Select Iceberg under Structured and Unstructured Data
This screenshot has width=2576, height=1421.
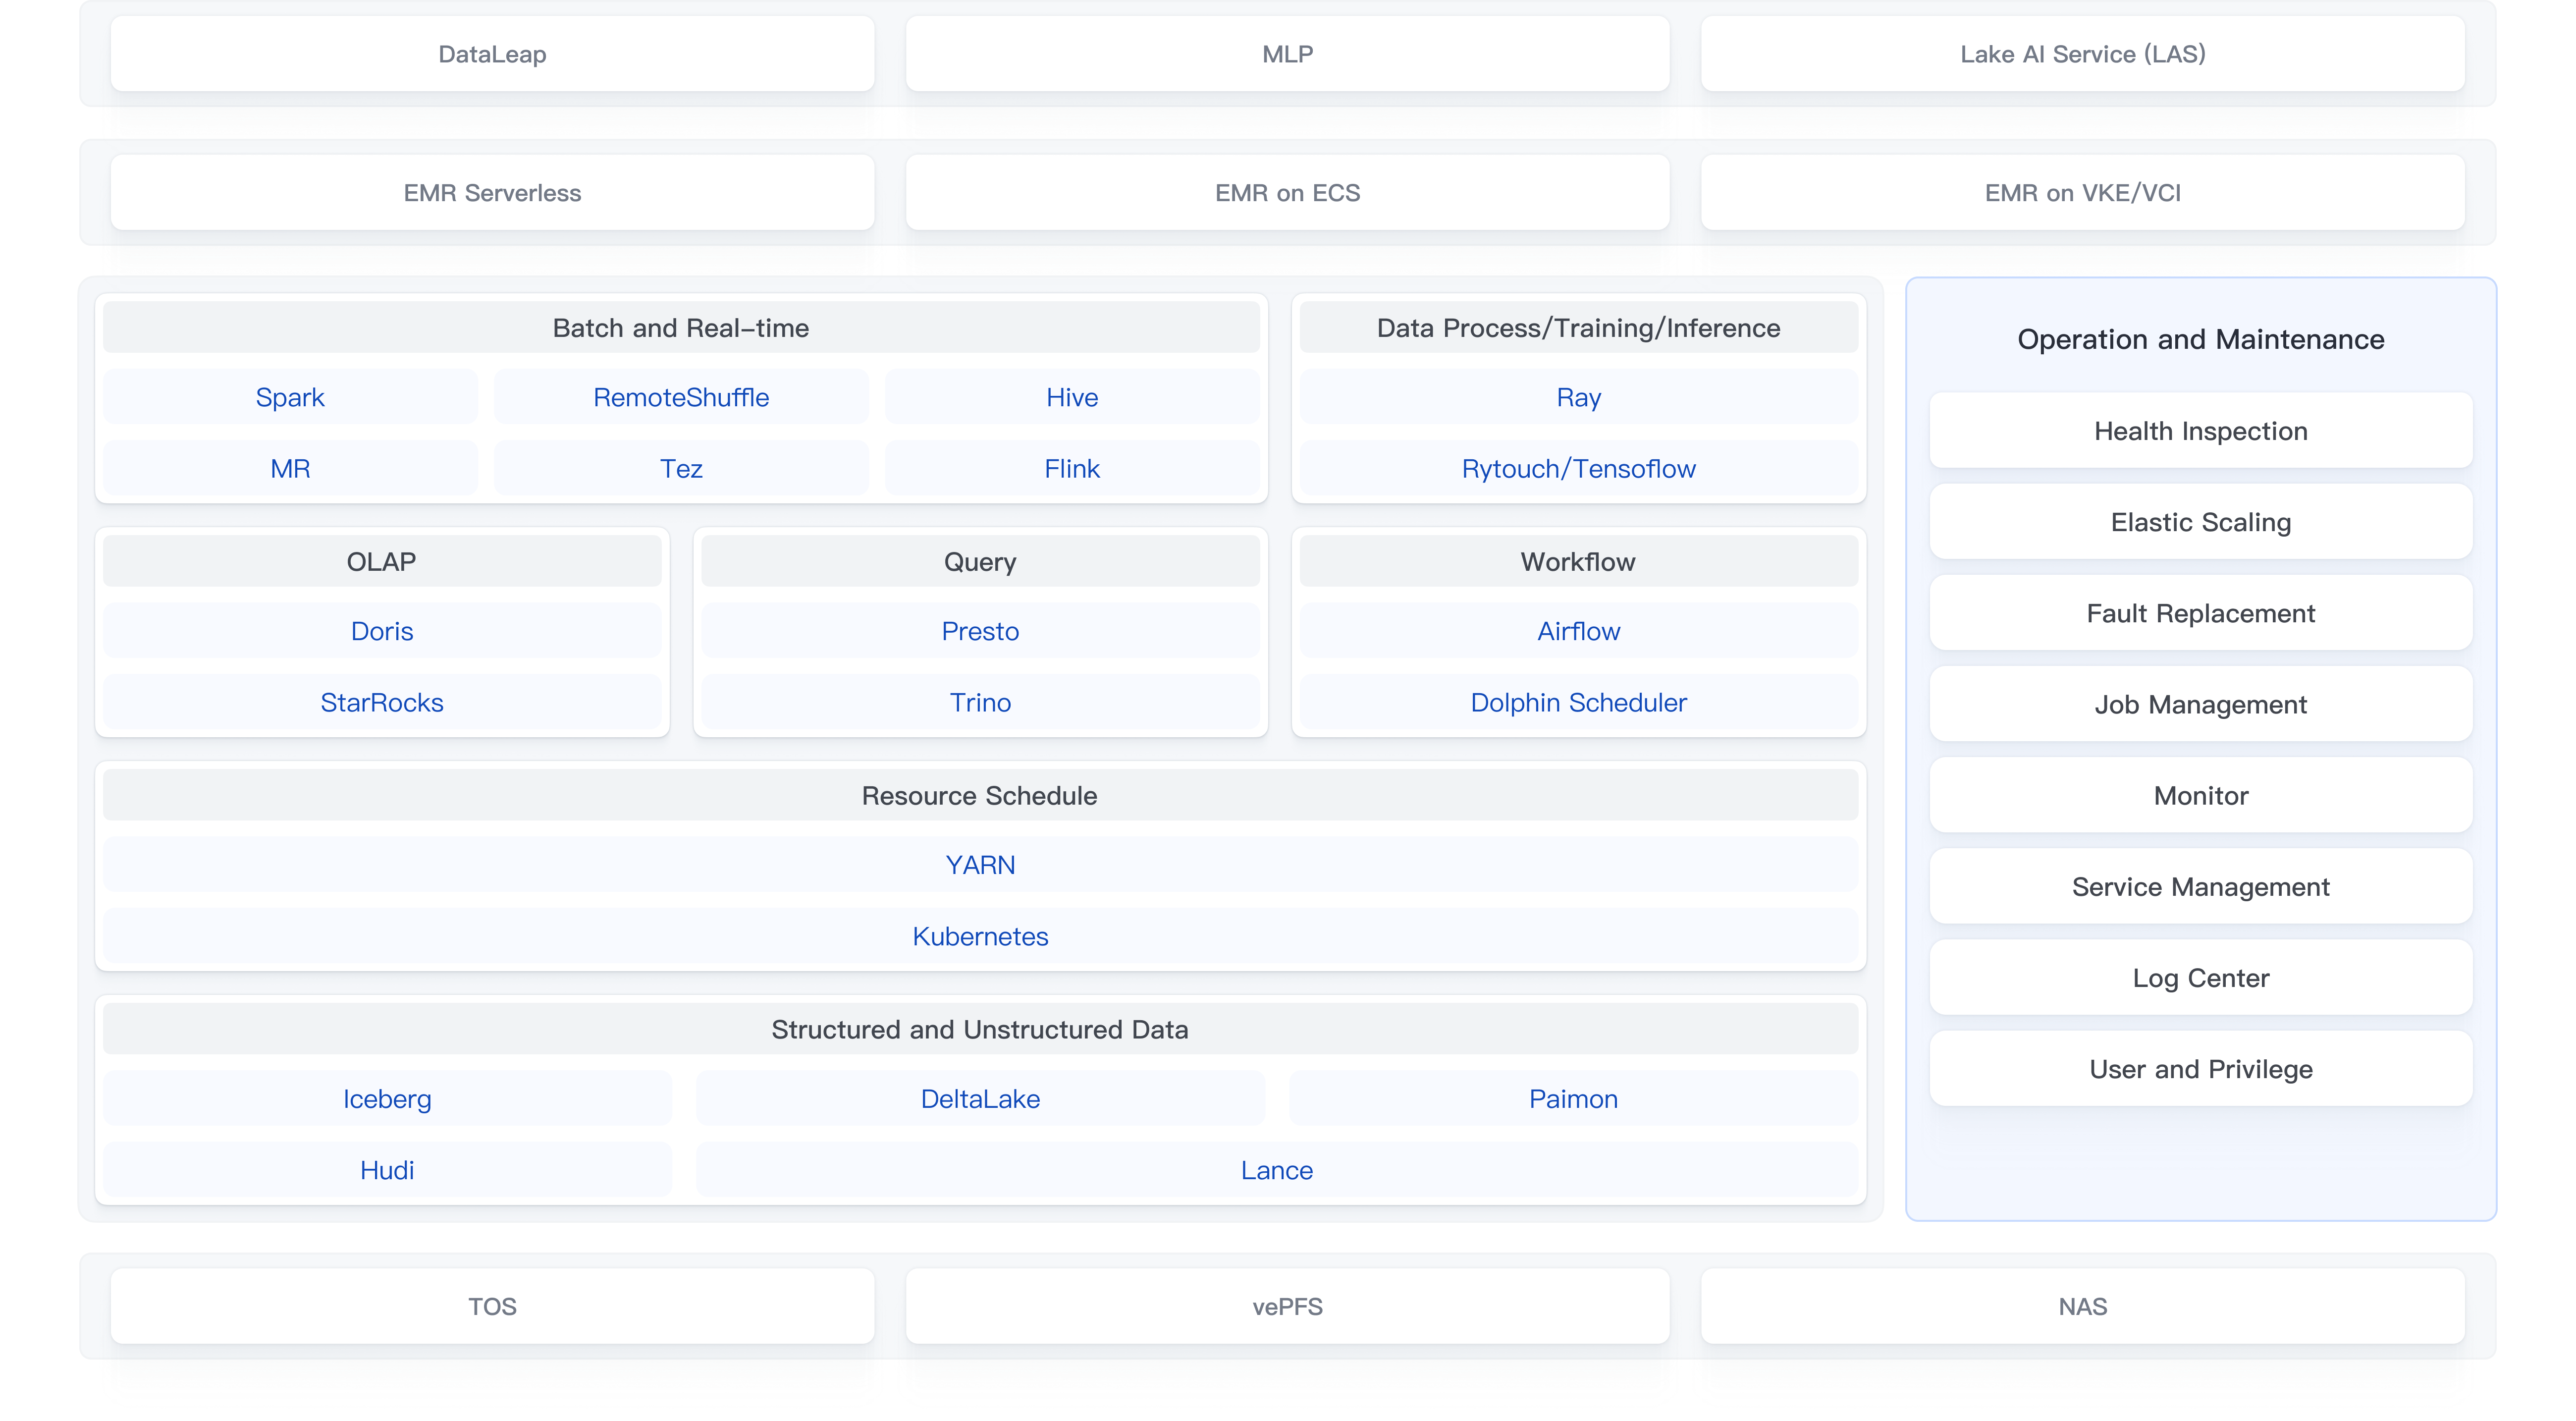[x=387, y=1098]
